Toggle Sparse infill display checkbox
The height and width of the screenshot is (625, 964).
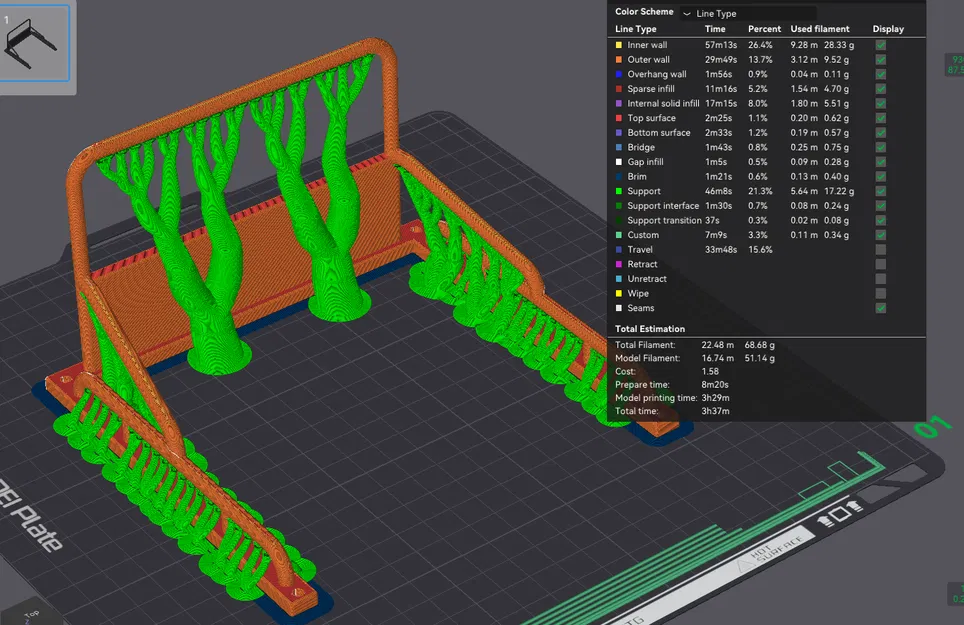[880, 89]
